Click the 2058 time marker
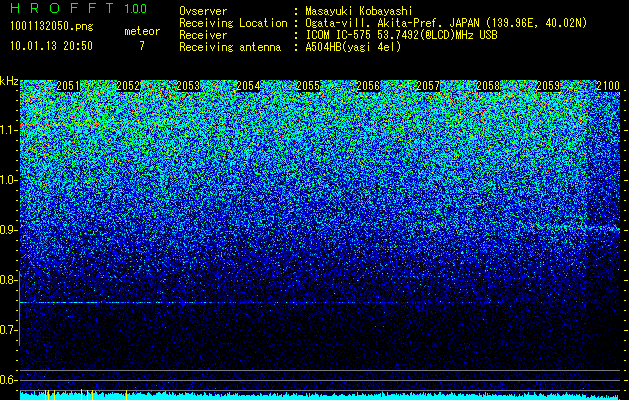This screenshot has width=629, height=400. pyautogui.click(x=488, y=86)
